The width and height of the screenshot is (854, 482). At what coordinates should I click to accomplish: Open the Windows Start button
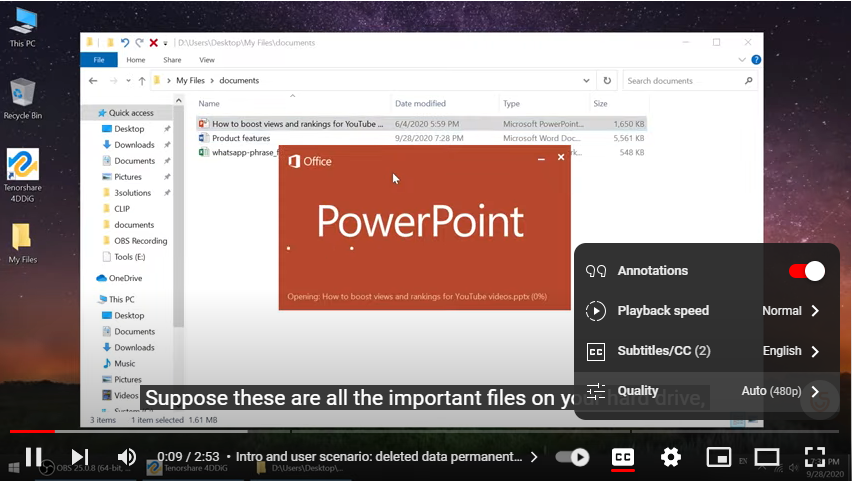[x=15, y=467]
